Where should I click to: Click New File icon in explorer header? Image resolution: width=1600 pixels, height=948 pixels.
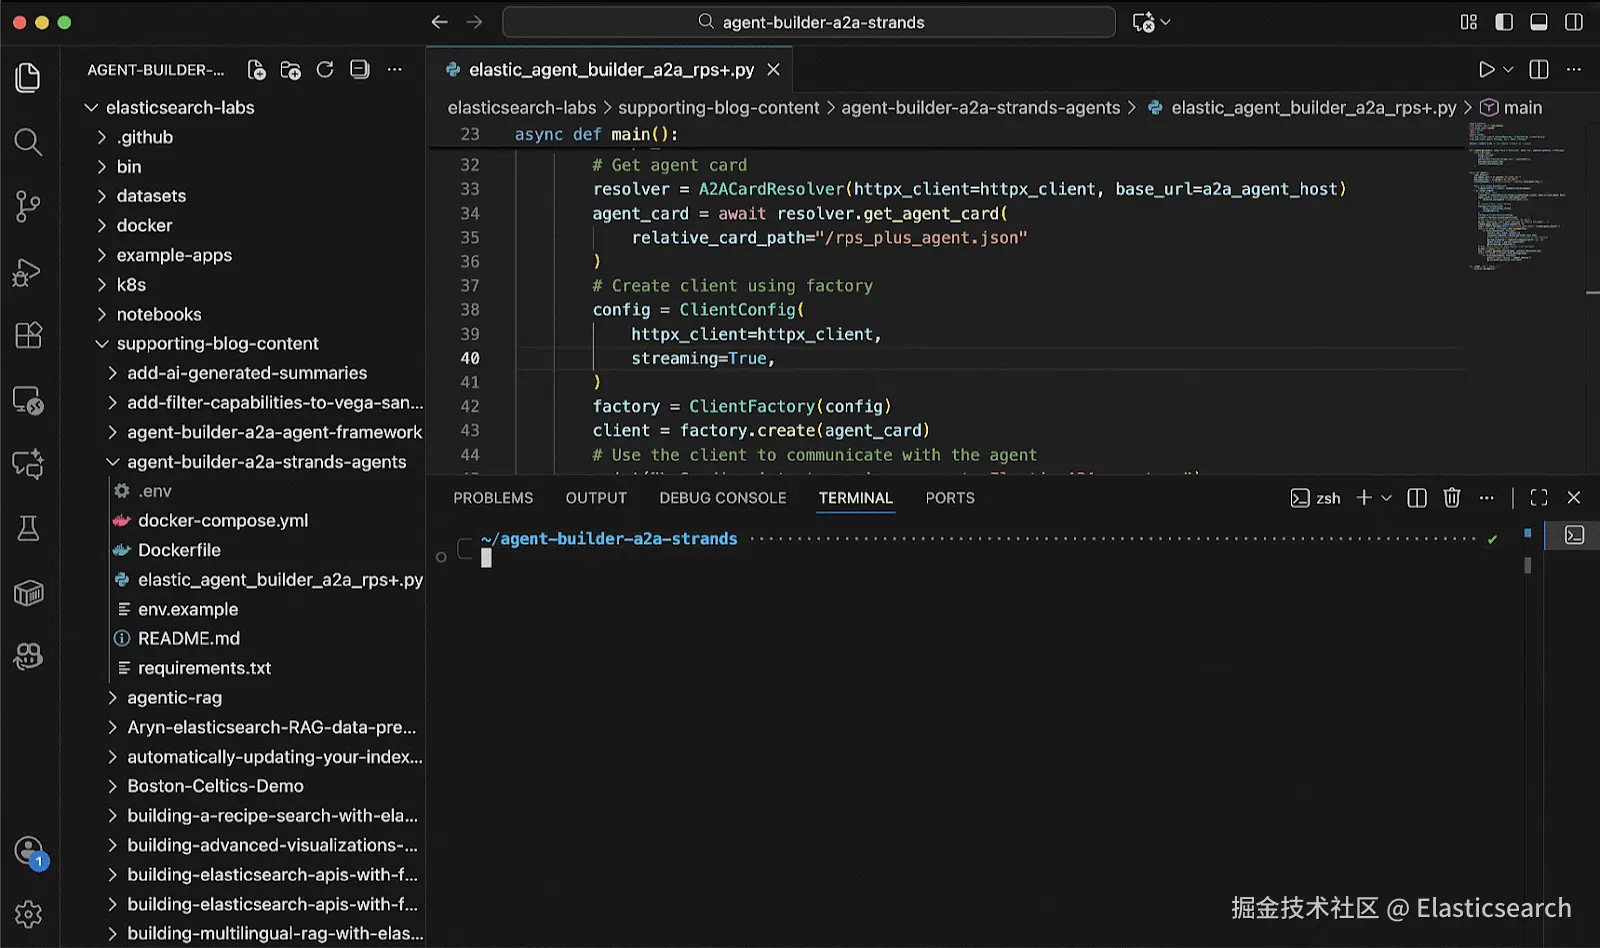257,70
